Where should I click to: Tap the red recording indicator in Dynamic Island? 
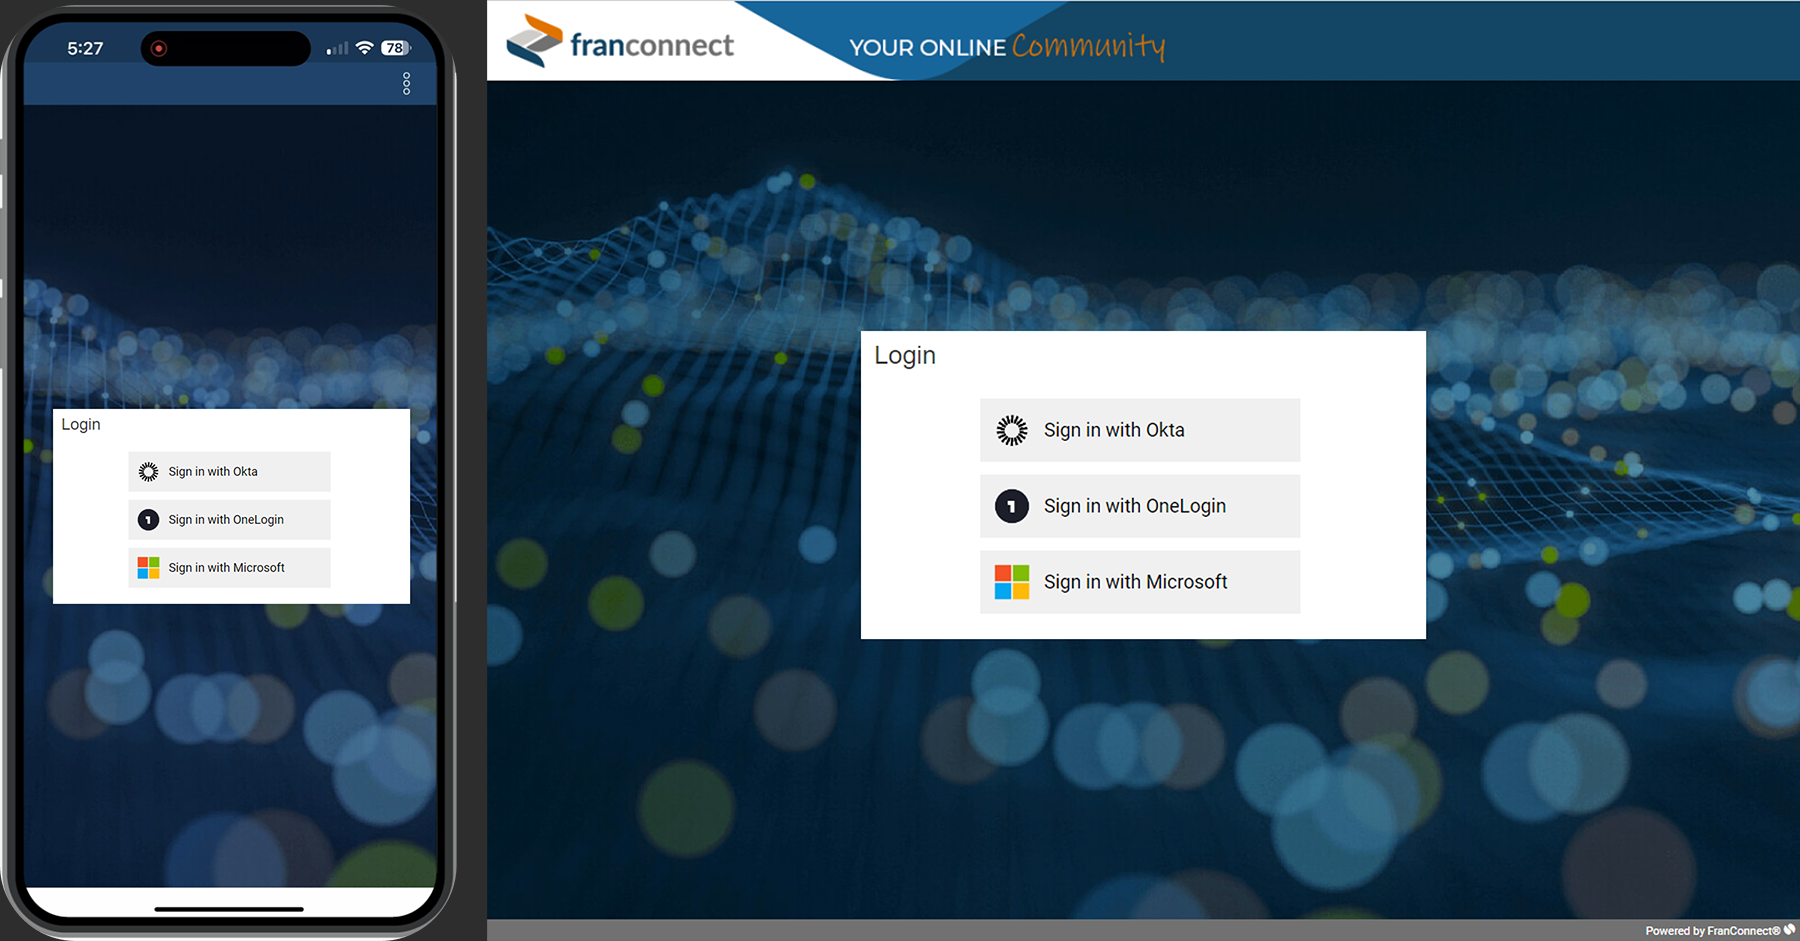point(158,48)
